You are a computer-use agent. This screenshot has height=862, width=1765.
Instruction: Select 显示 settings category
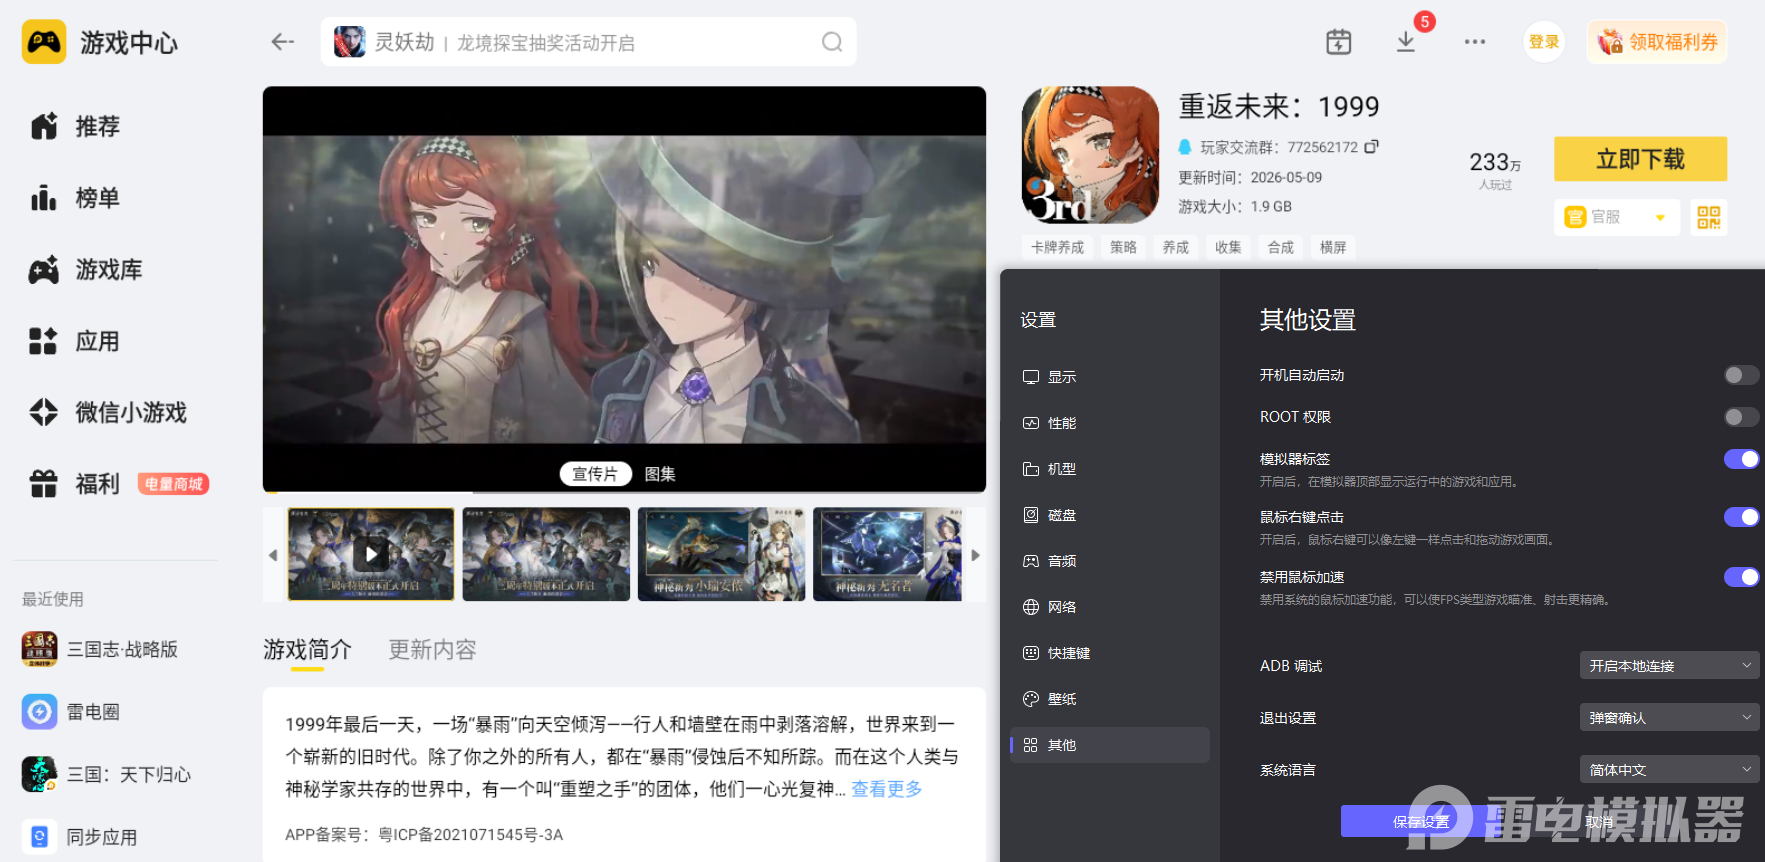tap(1110, 377)
